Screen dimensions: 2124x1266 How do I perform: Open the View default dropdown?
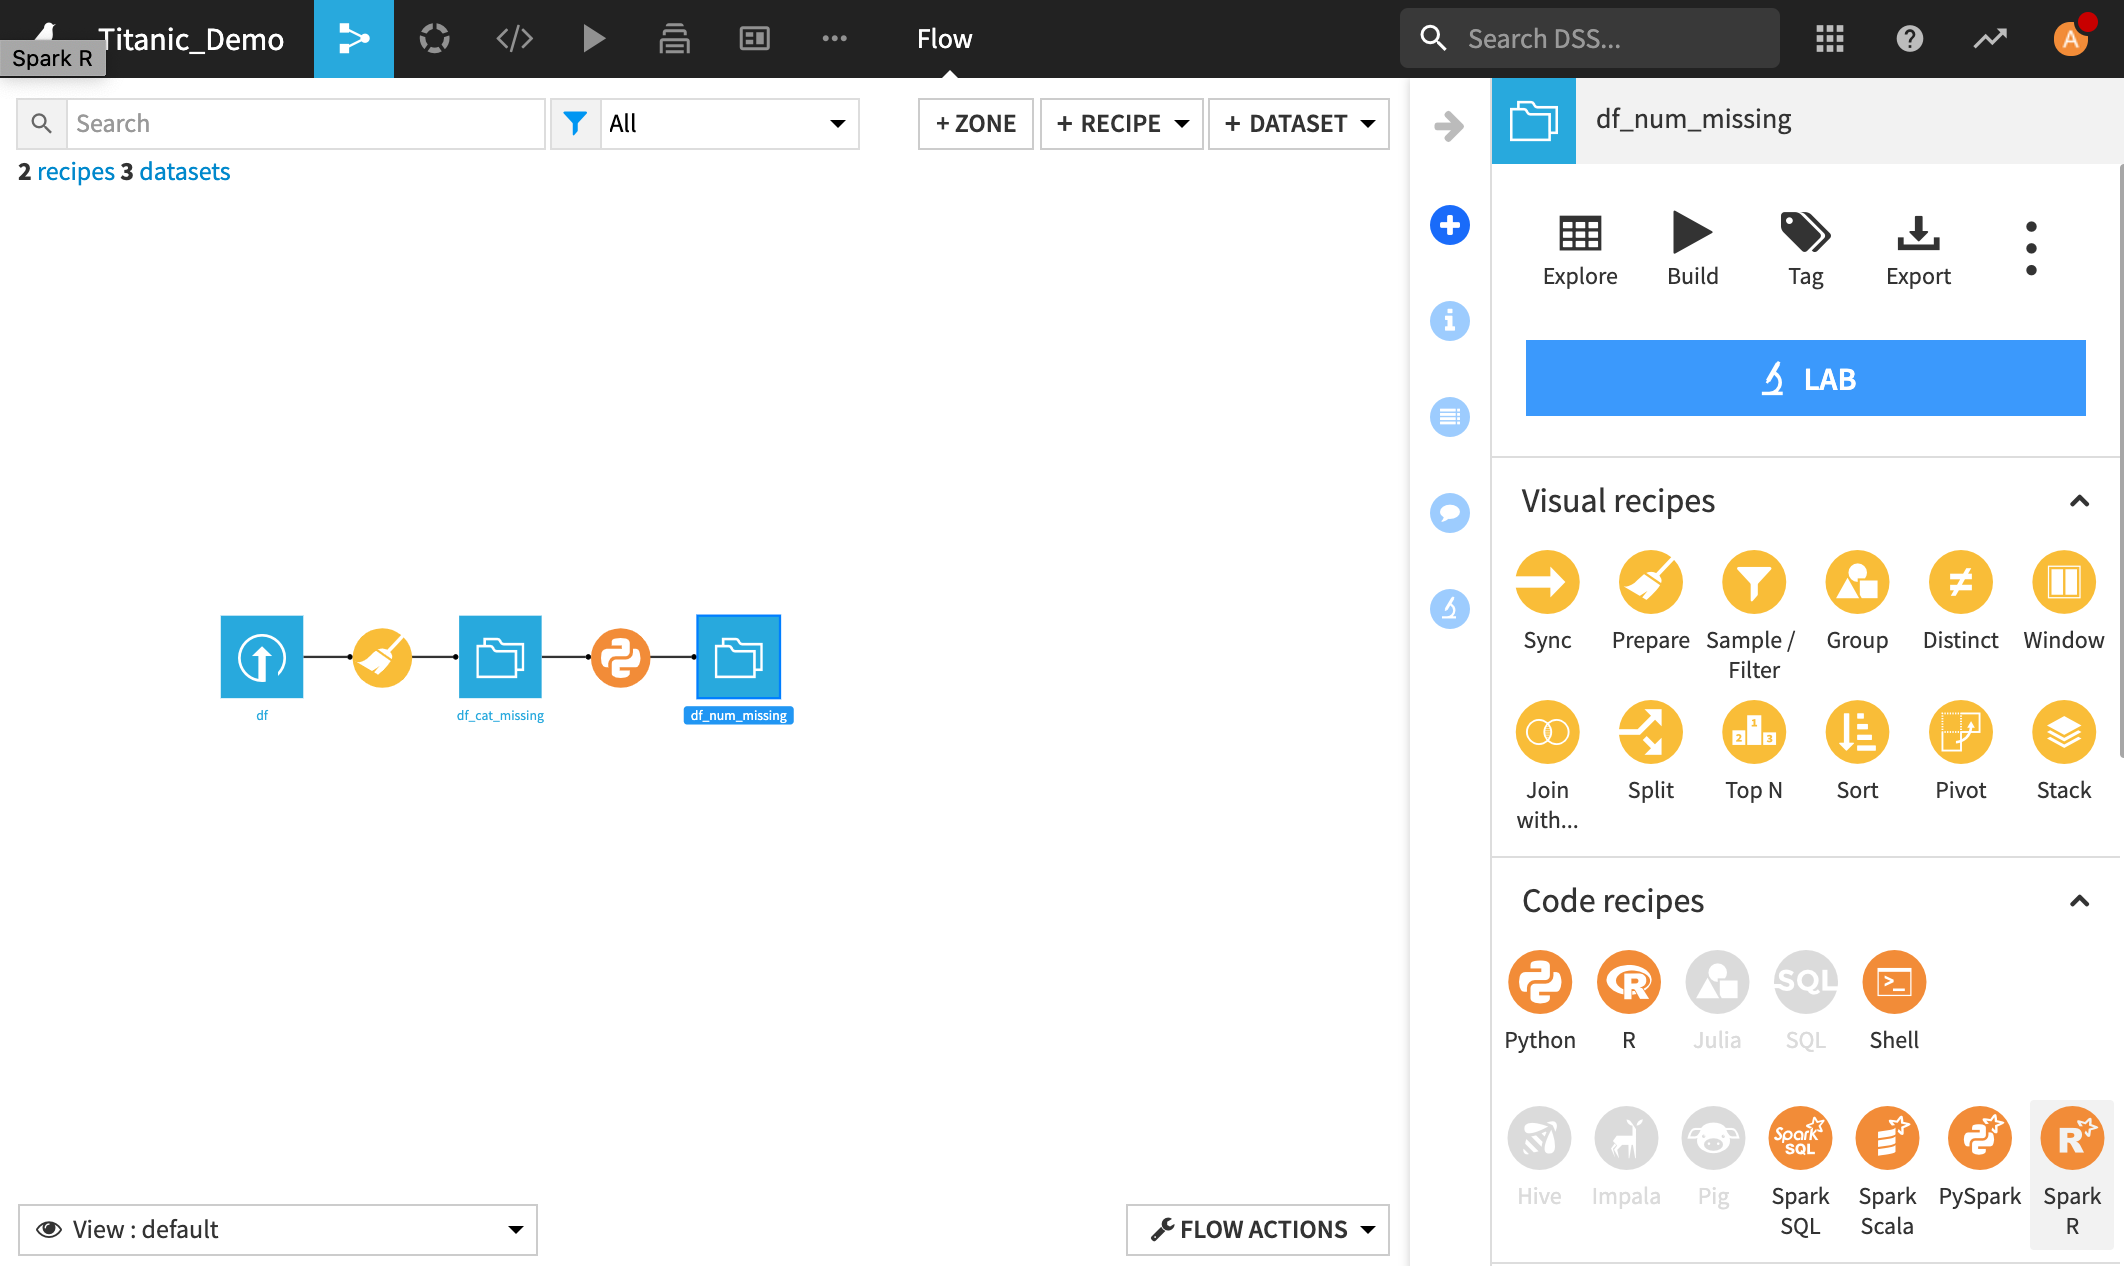click(278, 1229)
